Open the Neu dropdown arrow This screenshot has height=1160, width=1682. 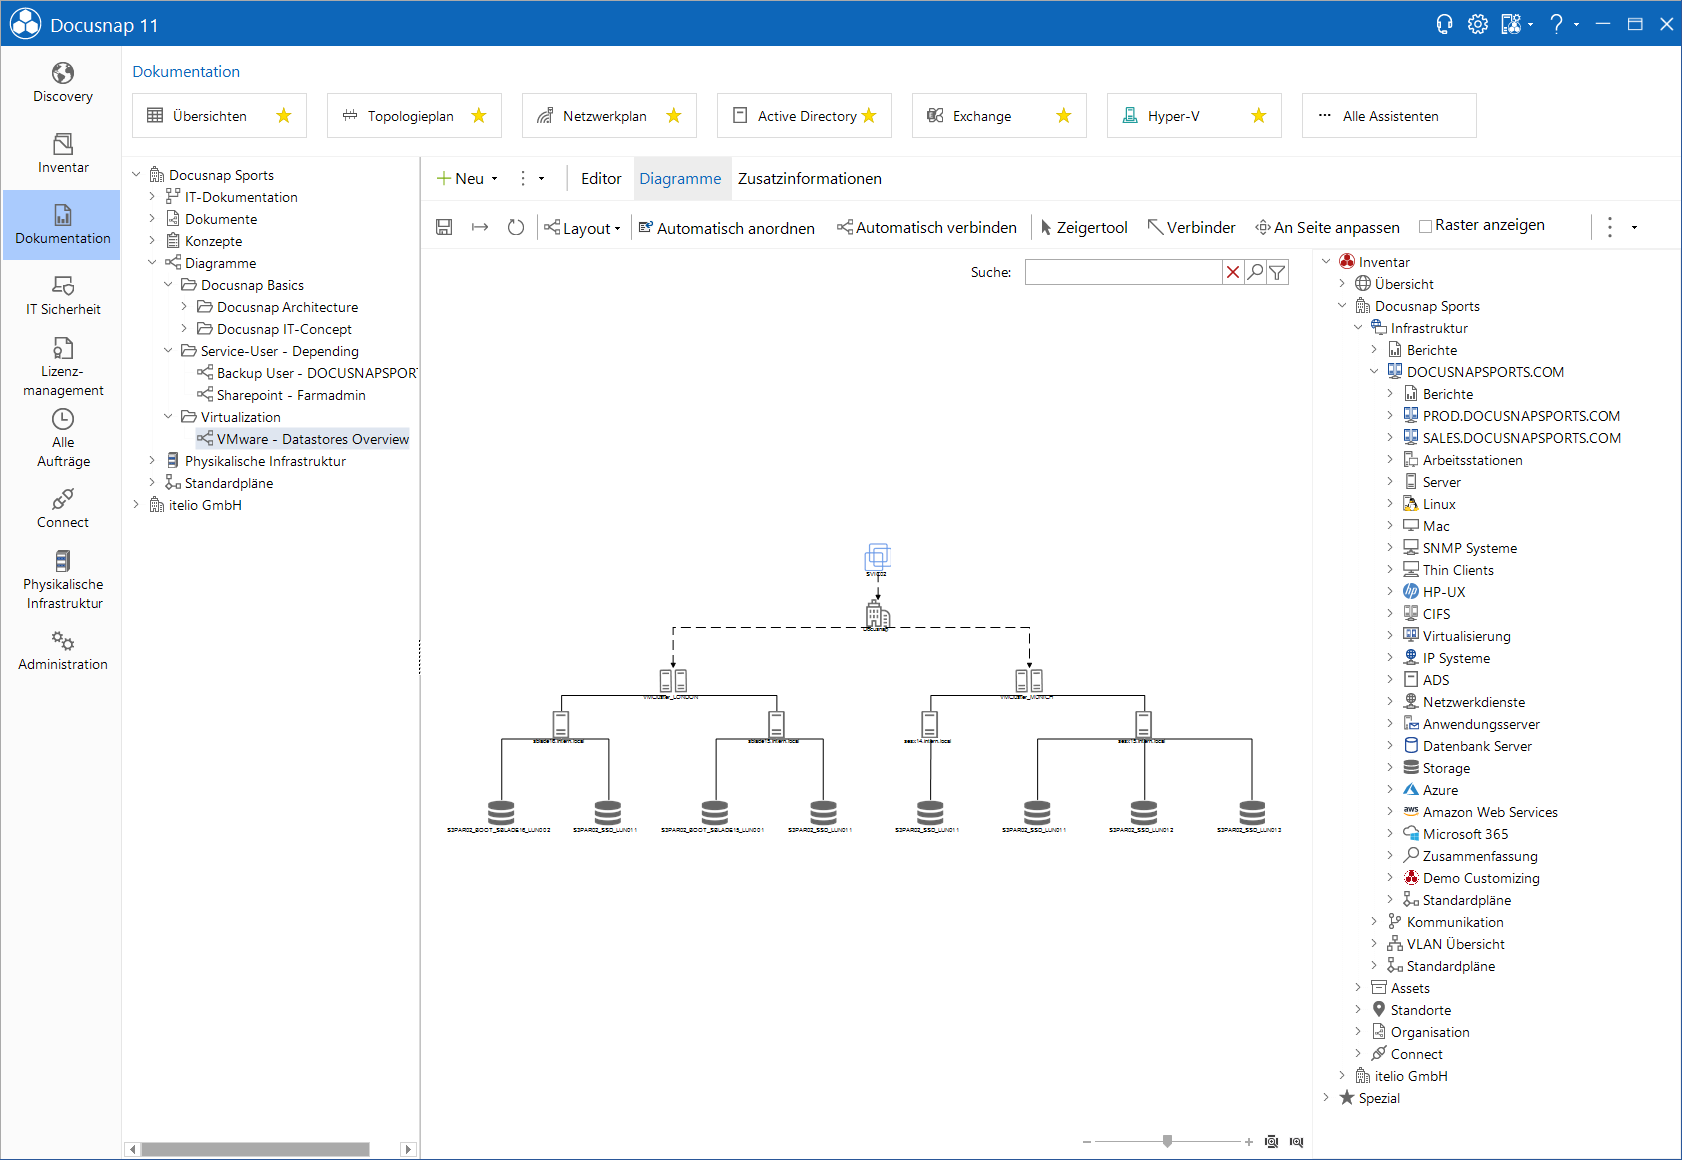click(494, 179)
